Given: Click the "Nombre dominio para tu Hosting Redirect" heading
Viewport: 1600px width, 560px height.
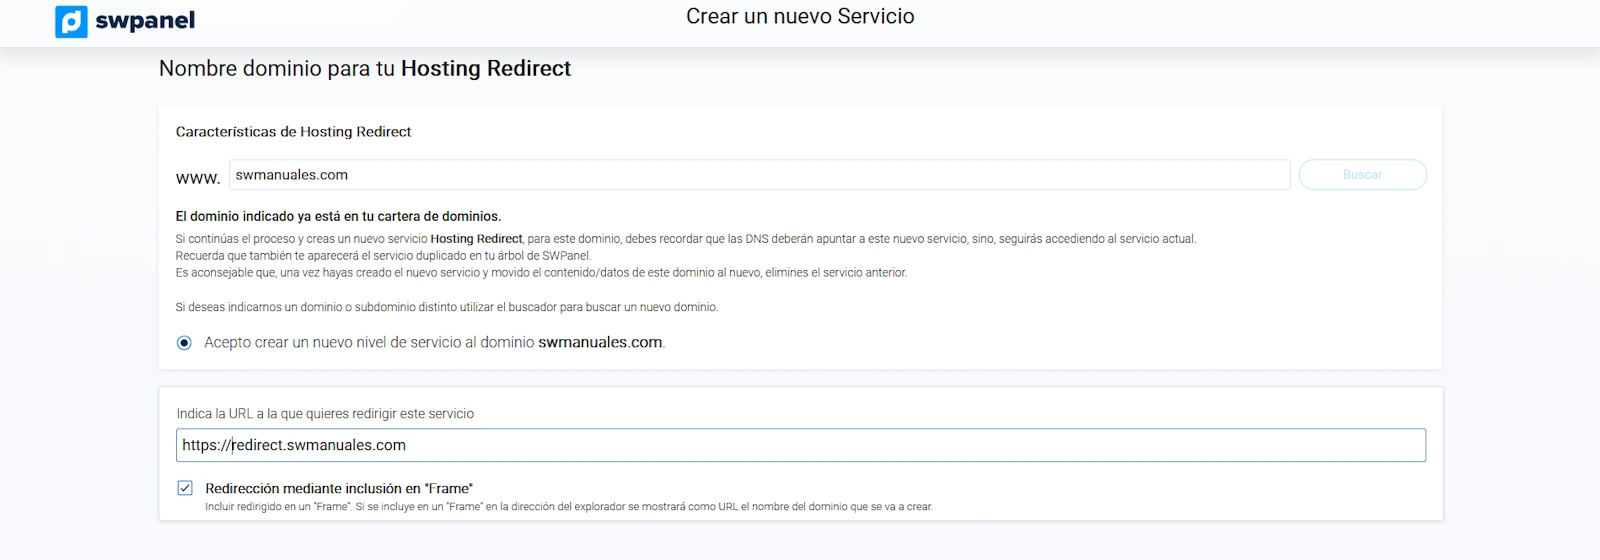Looking at the screenshot, I should click(x=364, y=68).
